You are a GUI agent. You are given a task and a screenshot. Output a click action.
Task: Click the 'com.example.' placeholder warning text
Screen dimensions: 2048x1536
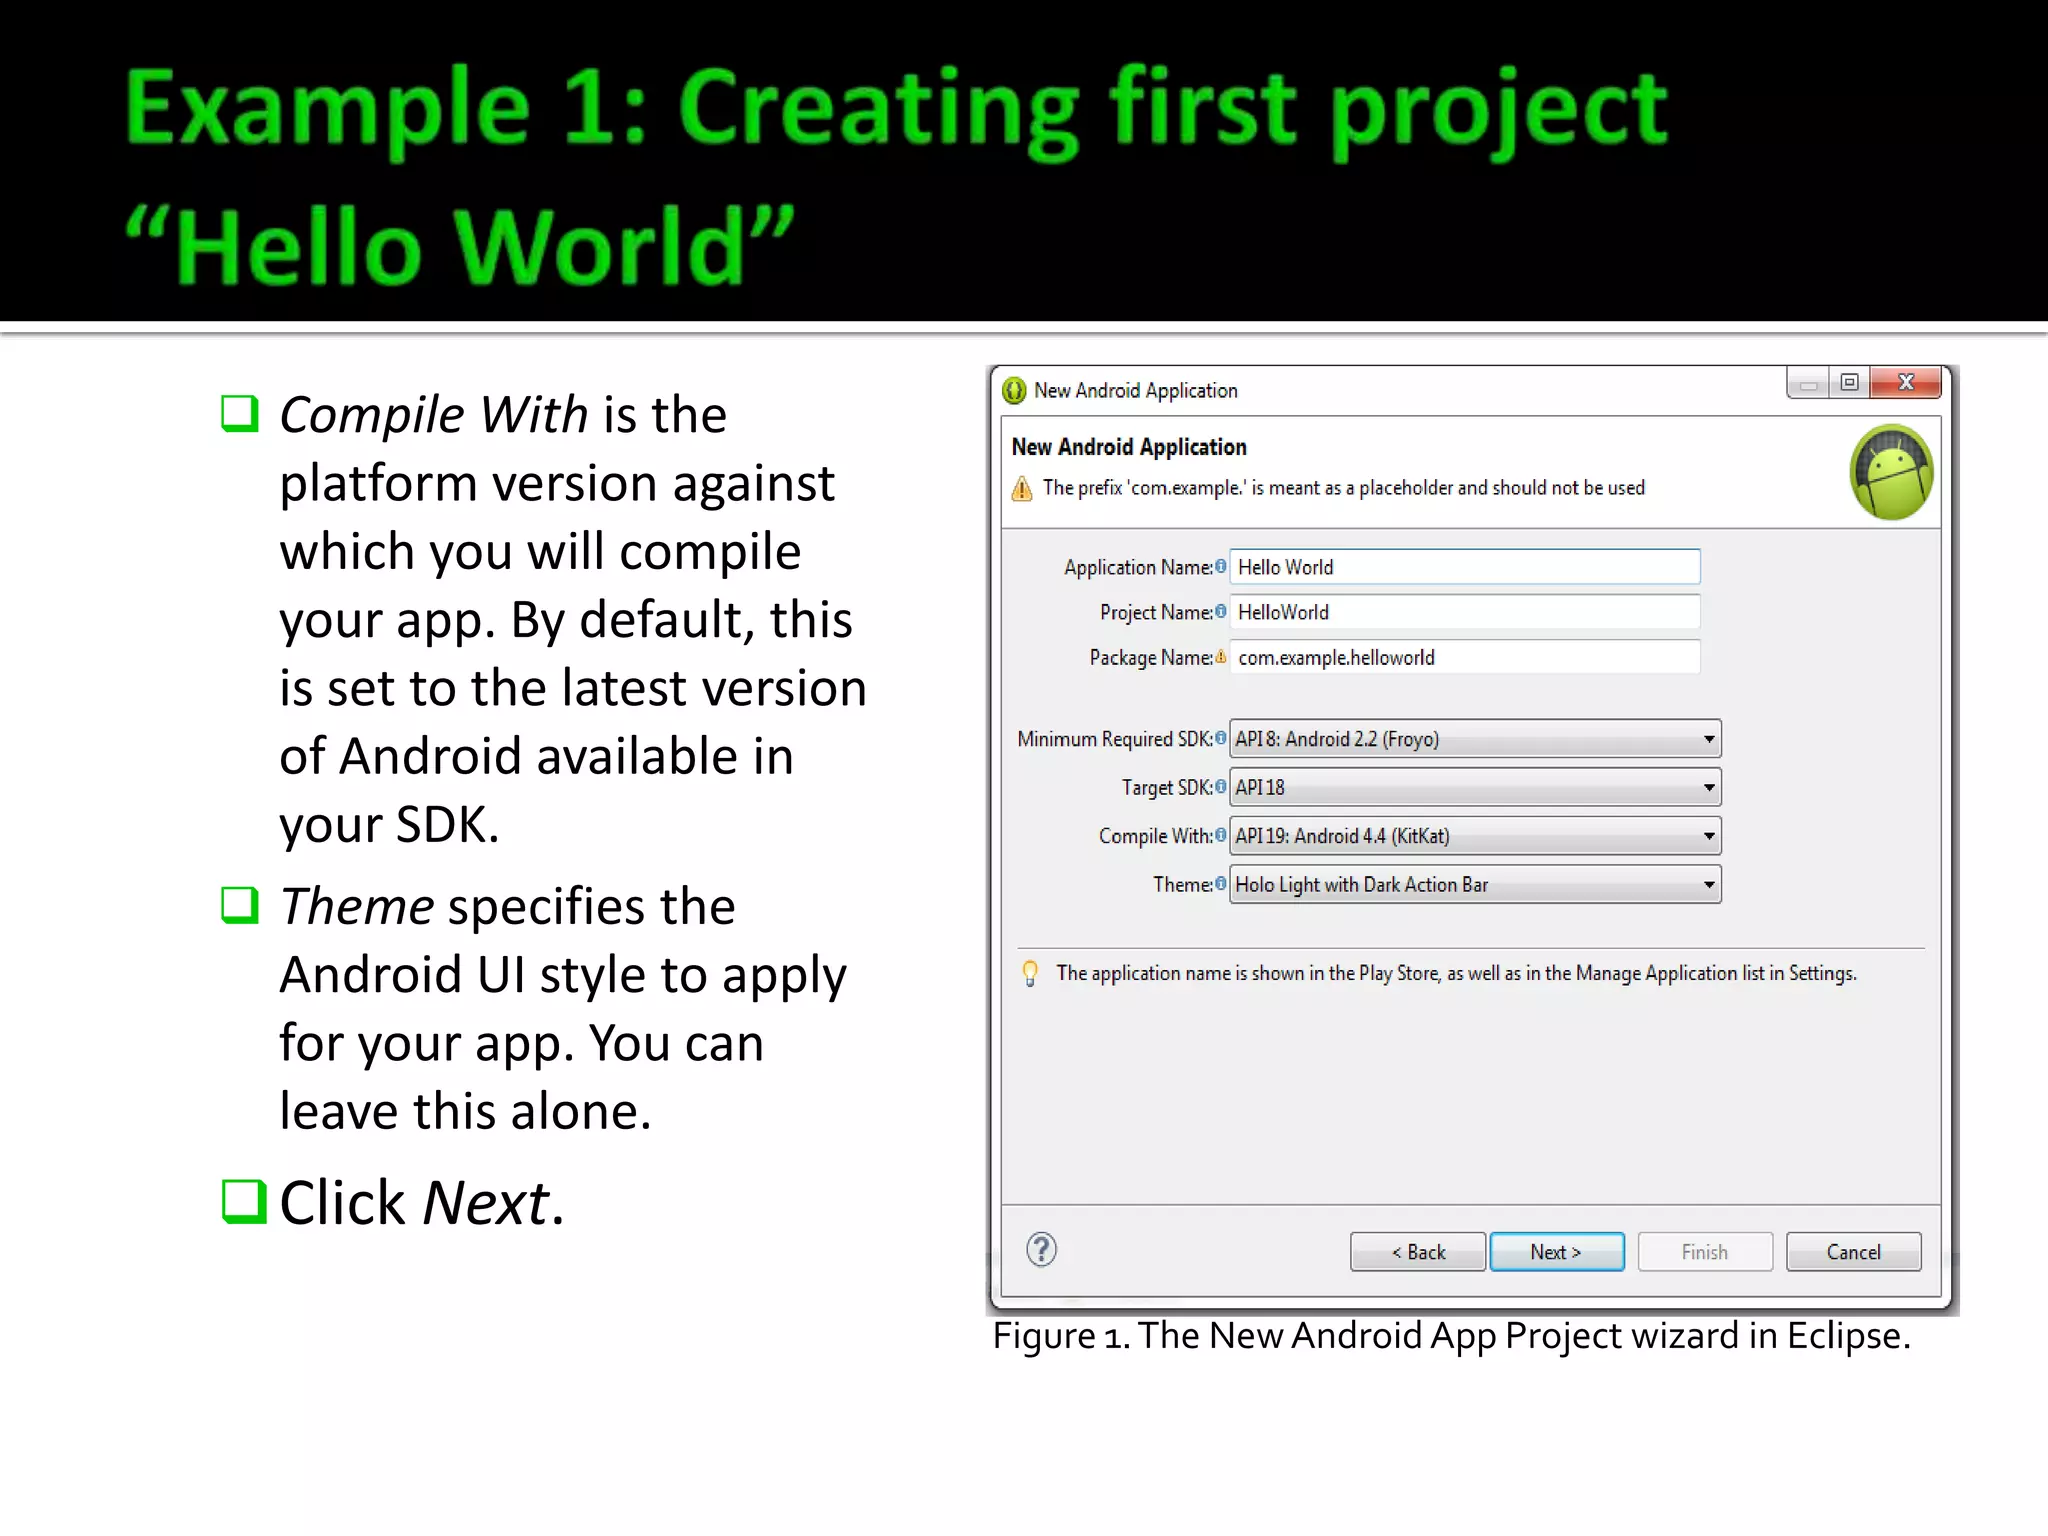pyautogui.click(x=1343, y=488)
